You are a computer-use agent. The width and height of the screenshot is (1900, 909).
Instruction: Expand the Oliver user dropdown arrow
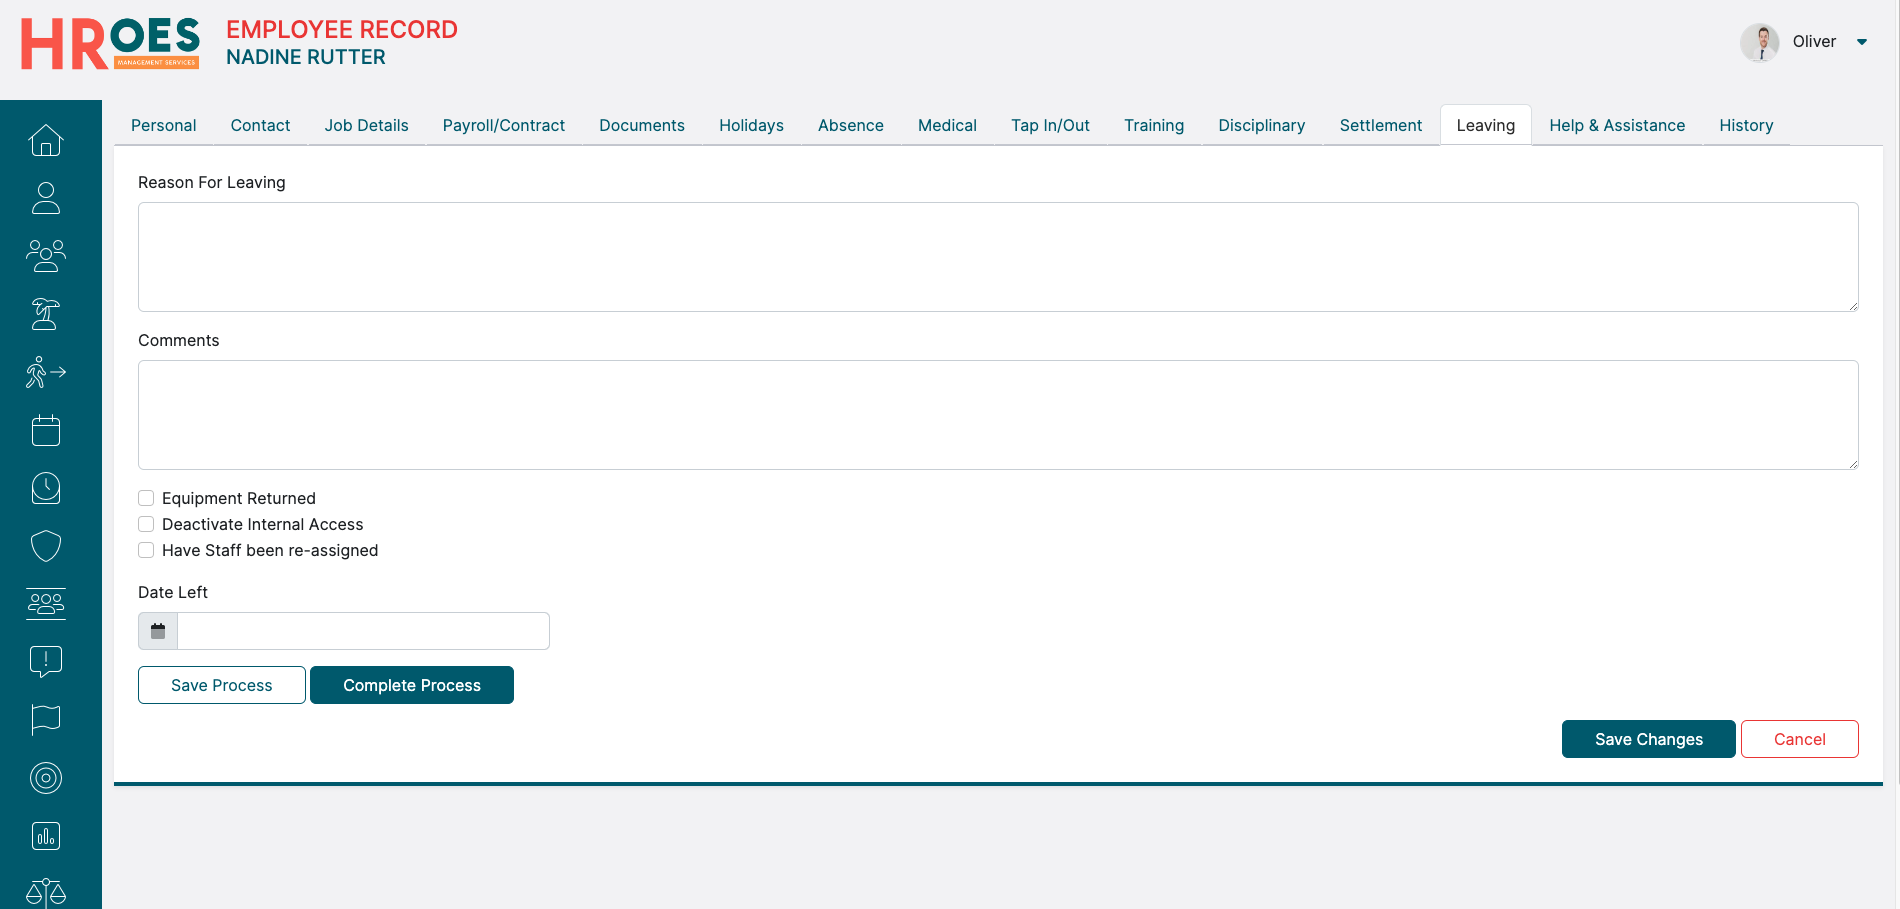(x=1862, y=42)
